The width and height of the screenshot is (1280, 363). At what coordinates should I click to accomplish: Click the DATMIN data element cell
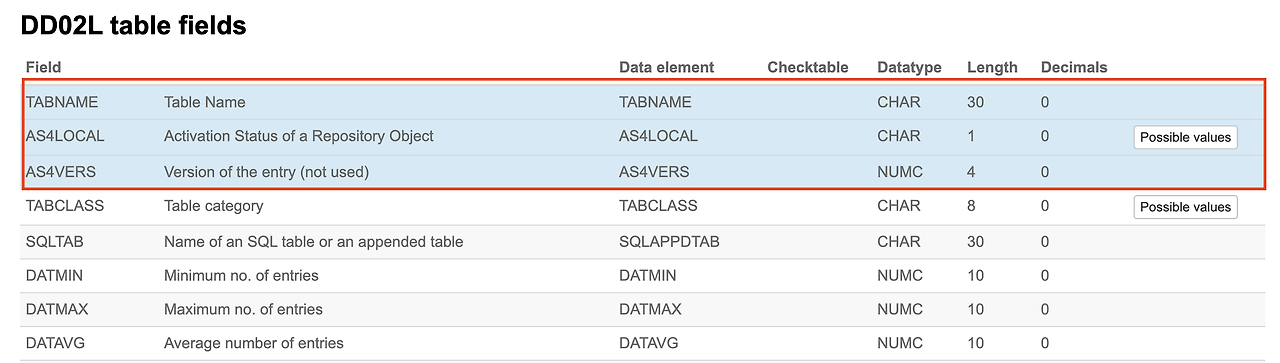coord(648,275)
